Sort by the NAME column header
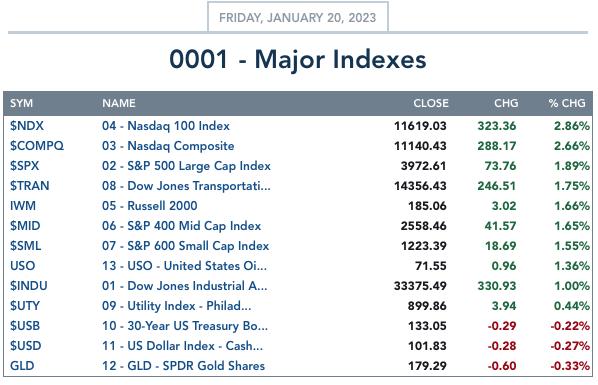 pyautogui.click(x=119, y=103)
